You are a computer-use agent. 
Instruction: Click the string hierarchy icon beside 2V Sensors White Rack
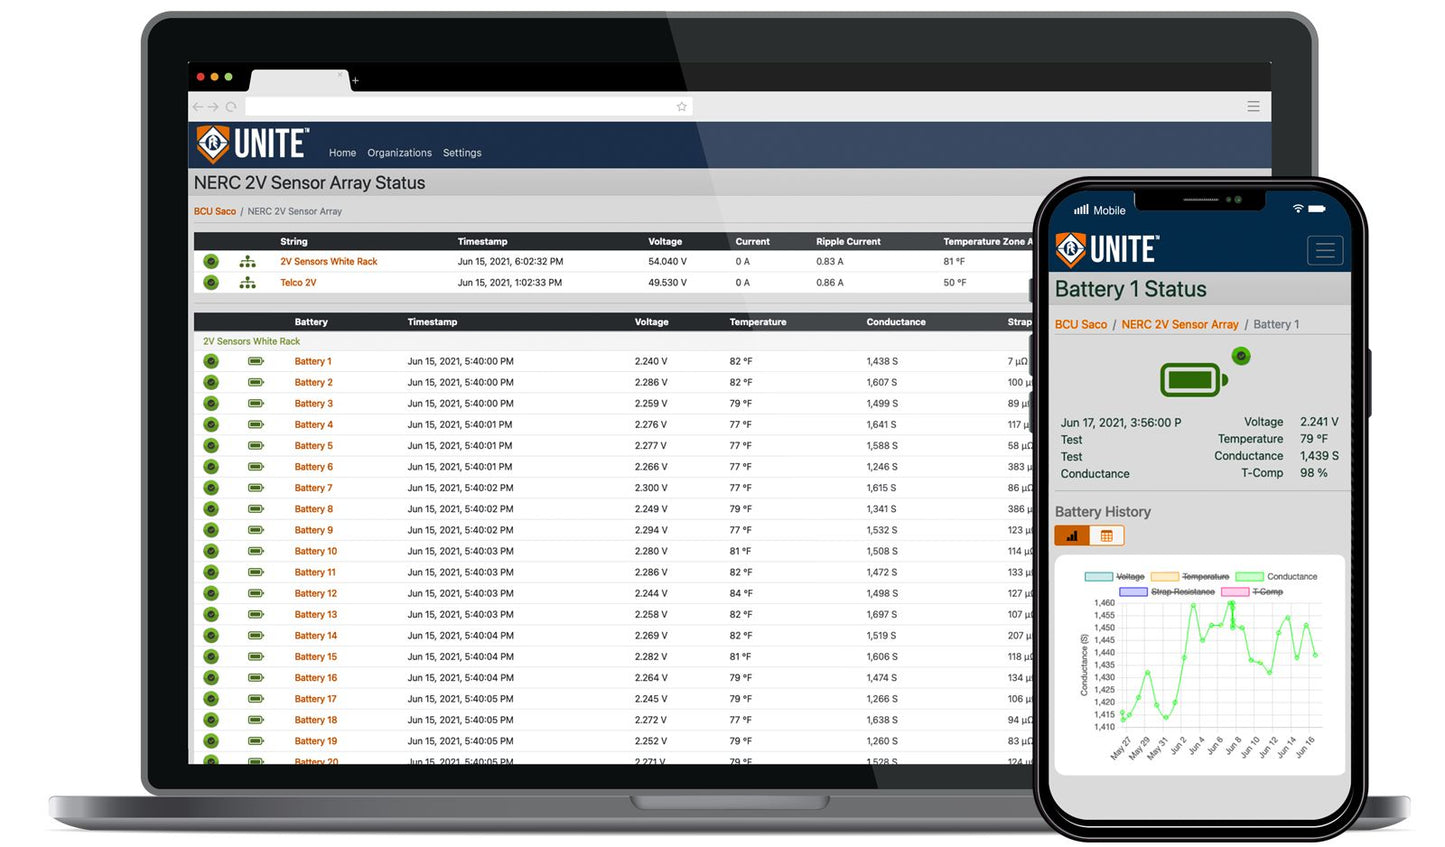click(247, 261)
